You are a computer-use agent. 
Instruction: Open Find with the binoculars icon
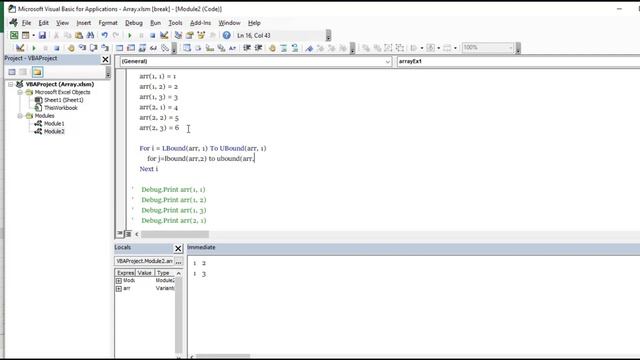90,36
